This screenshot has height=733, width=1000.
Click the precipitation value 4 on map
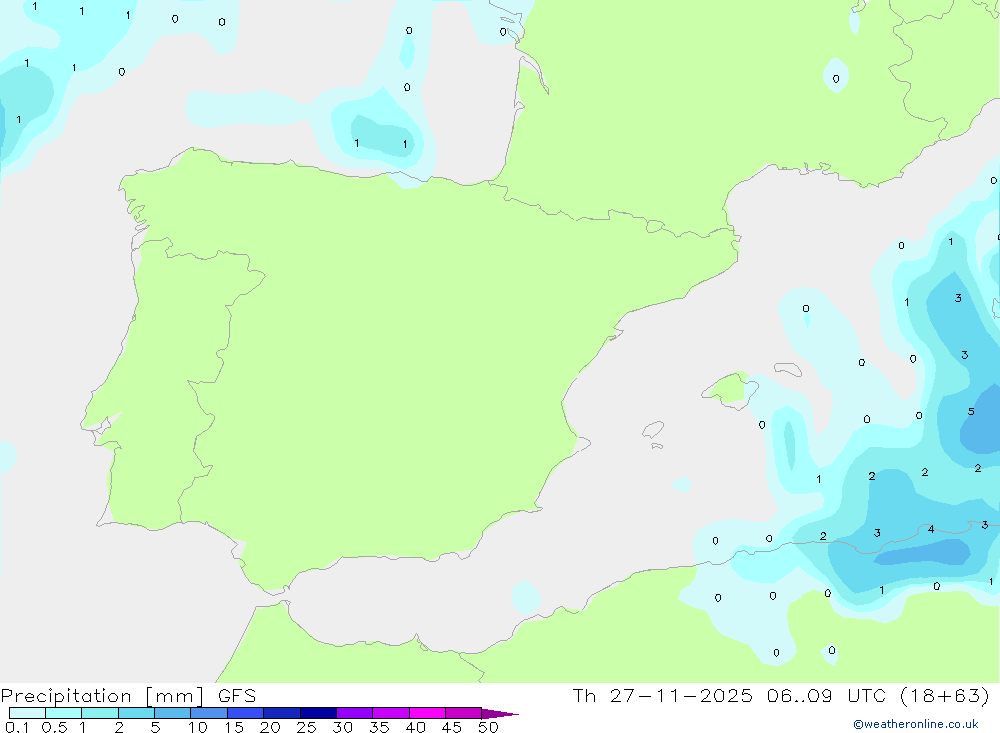pyautogui.click(x=931, y=529)
